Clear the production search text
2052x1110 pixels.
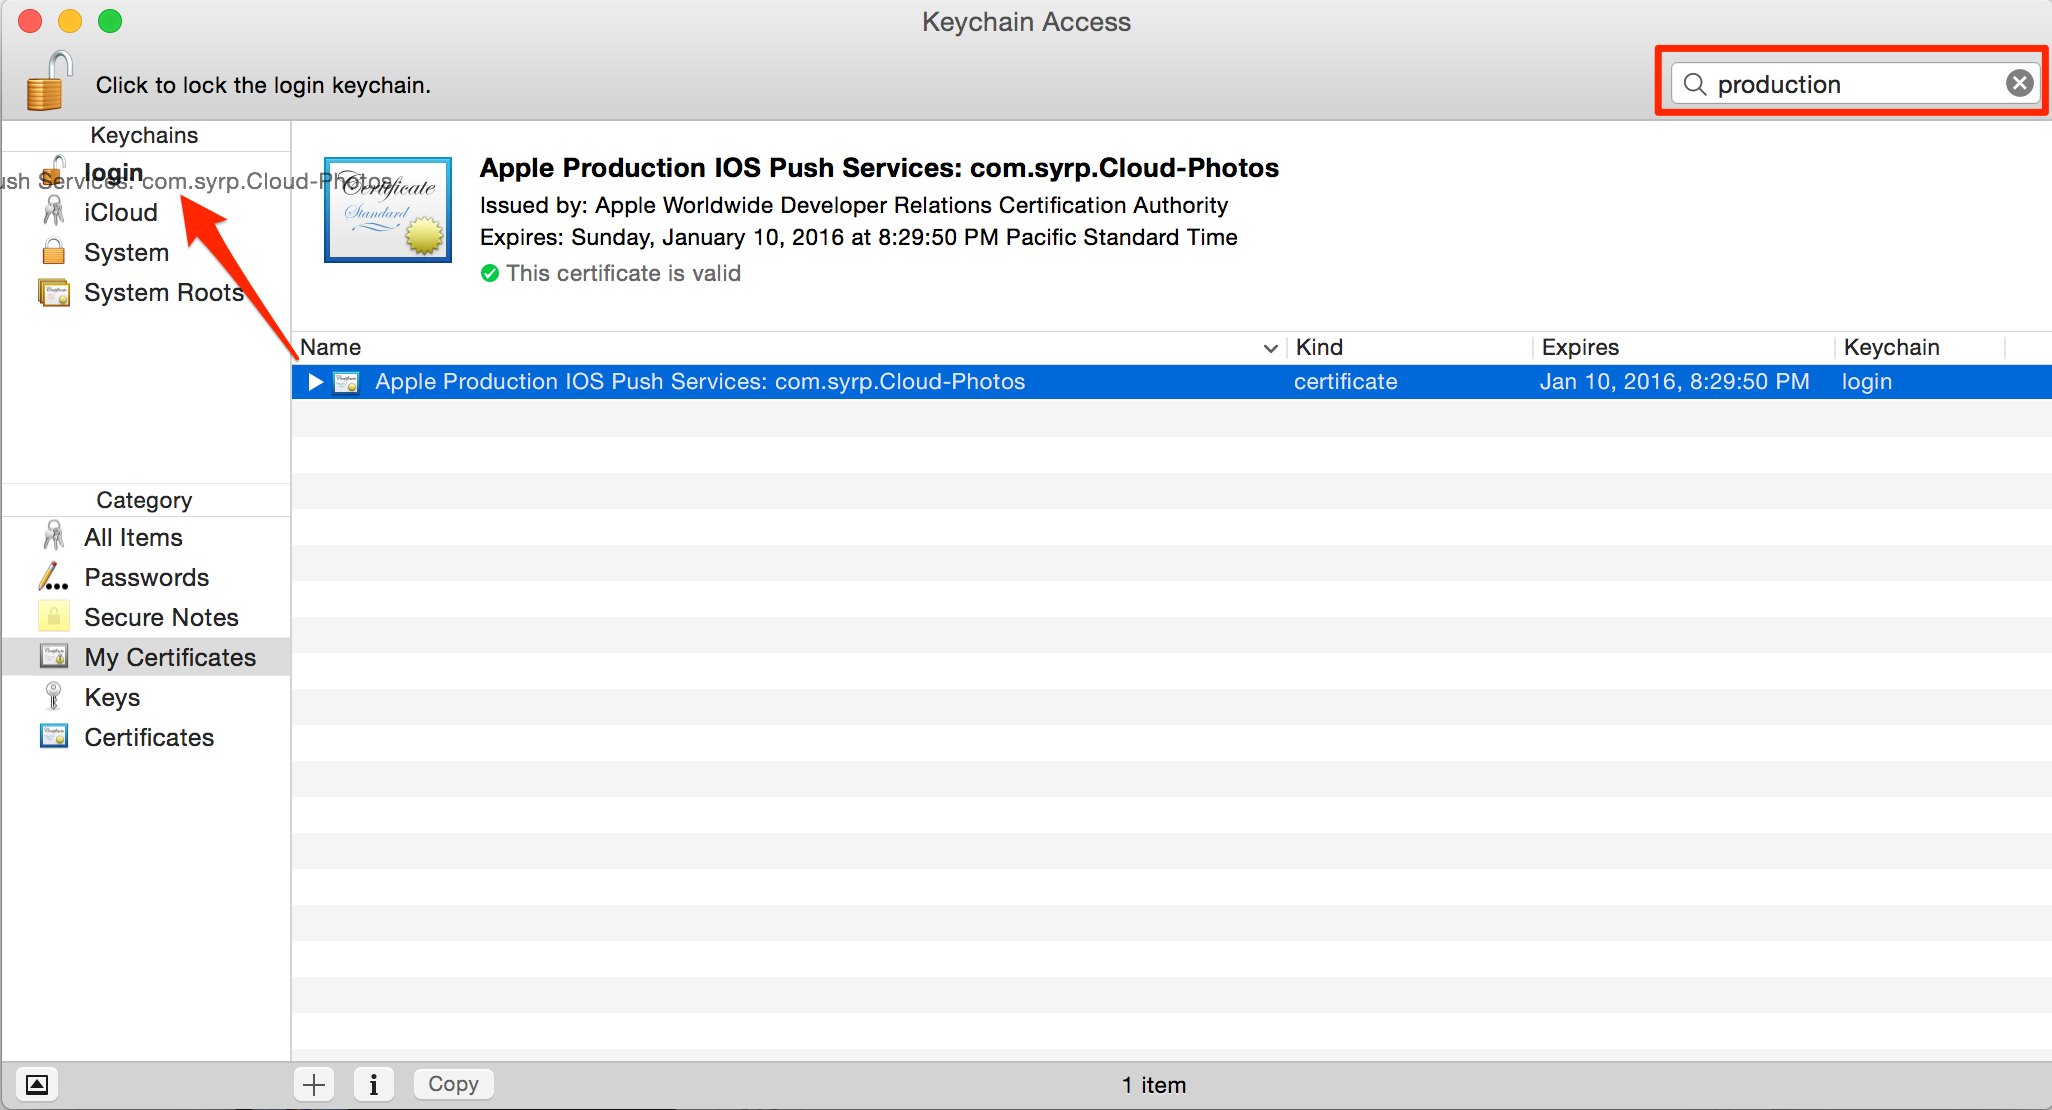pos(2019,83)
